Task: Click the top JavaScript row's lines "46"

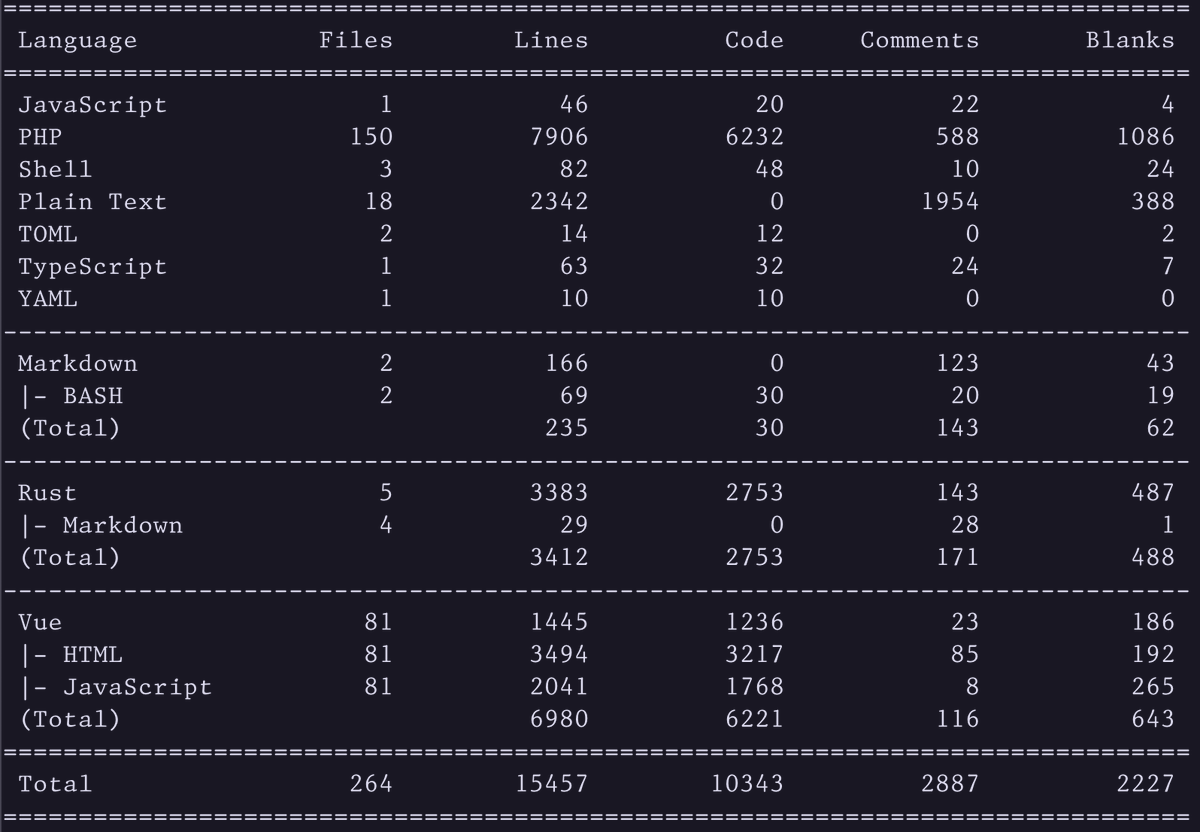Action: (x=573, y=104)
